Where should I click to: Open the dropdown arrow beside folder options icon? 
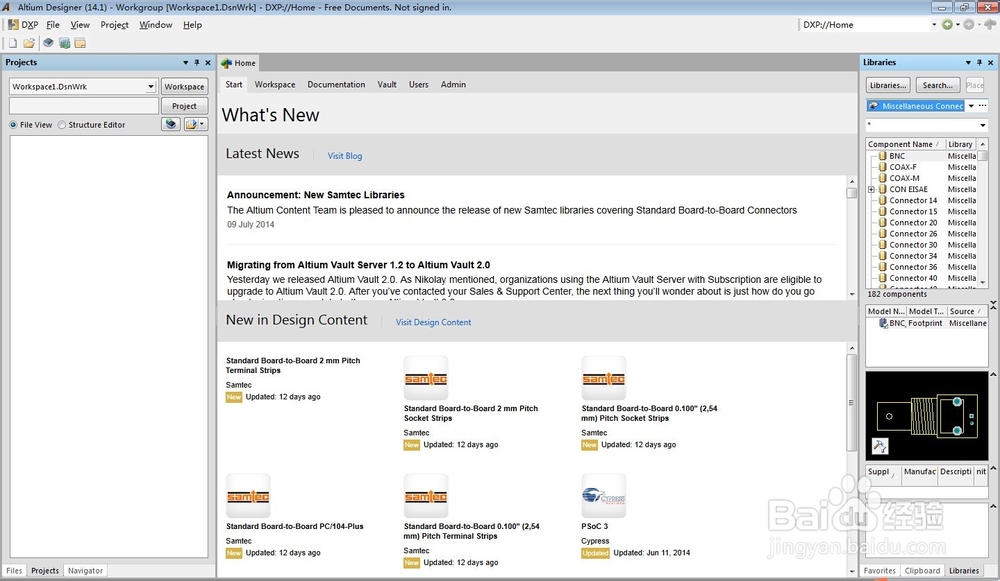click(x=202, y=124)
